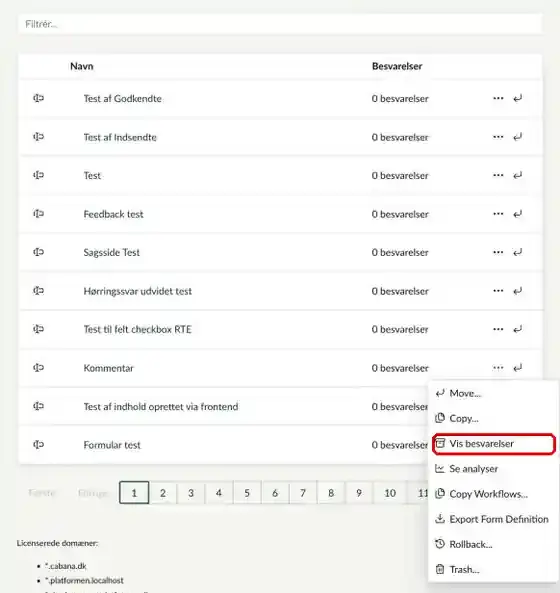Close the three-dots menu on the Kommentar row
This screenshot has width=560, height=593.
tap(498, 368)
